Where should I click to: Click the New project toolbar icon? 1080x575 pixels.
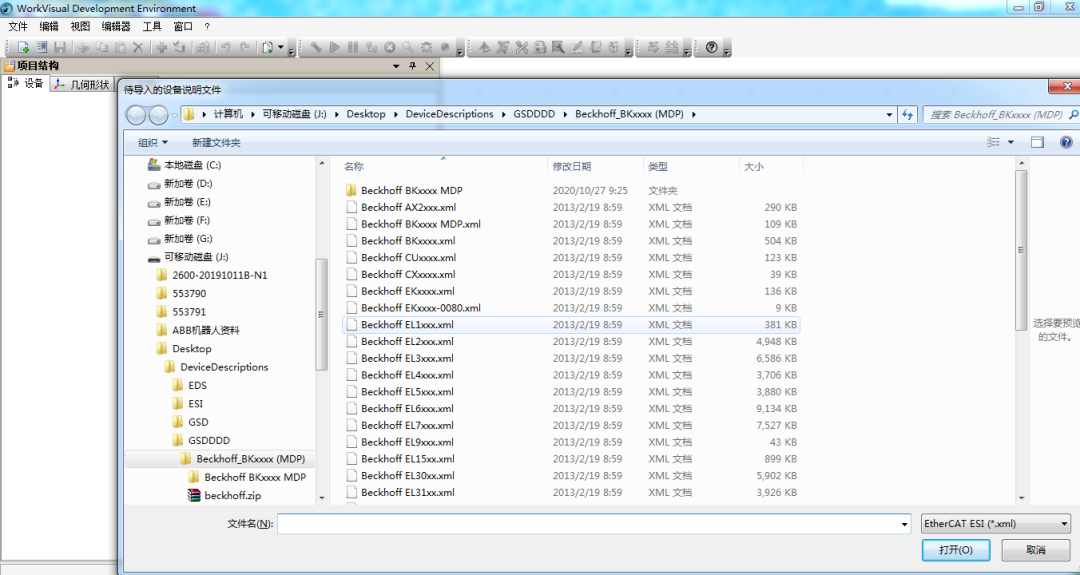[x=23, y=48]
